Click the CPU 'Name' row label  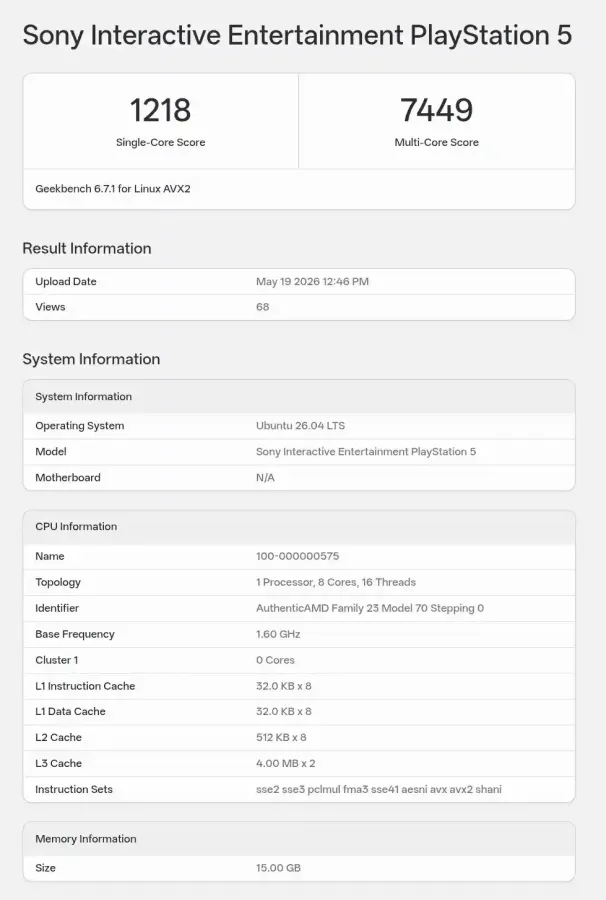click(x=49, y=556)
